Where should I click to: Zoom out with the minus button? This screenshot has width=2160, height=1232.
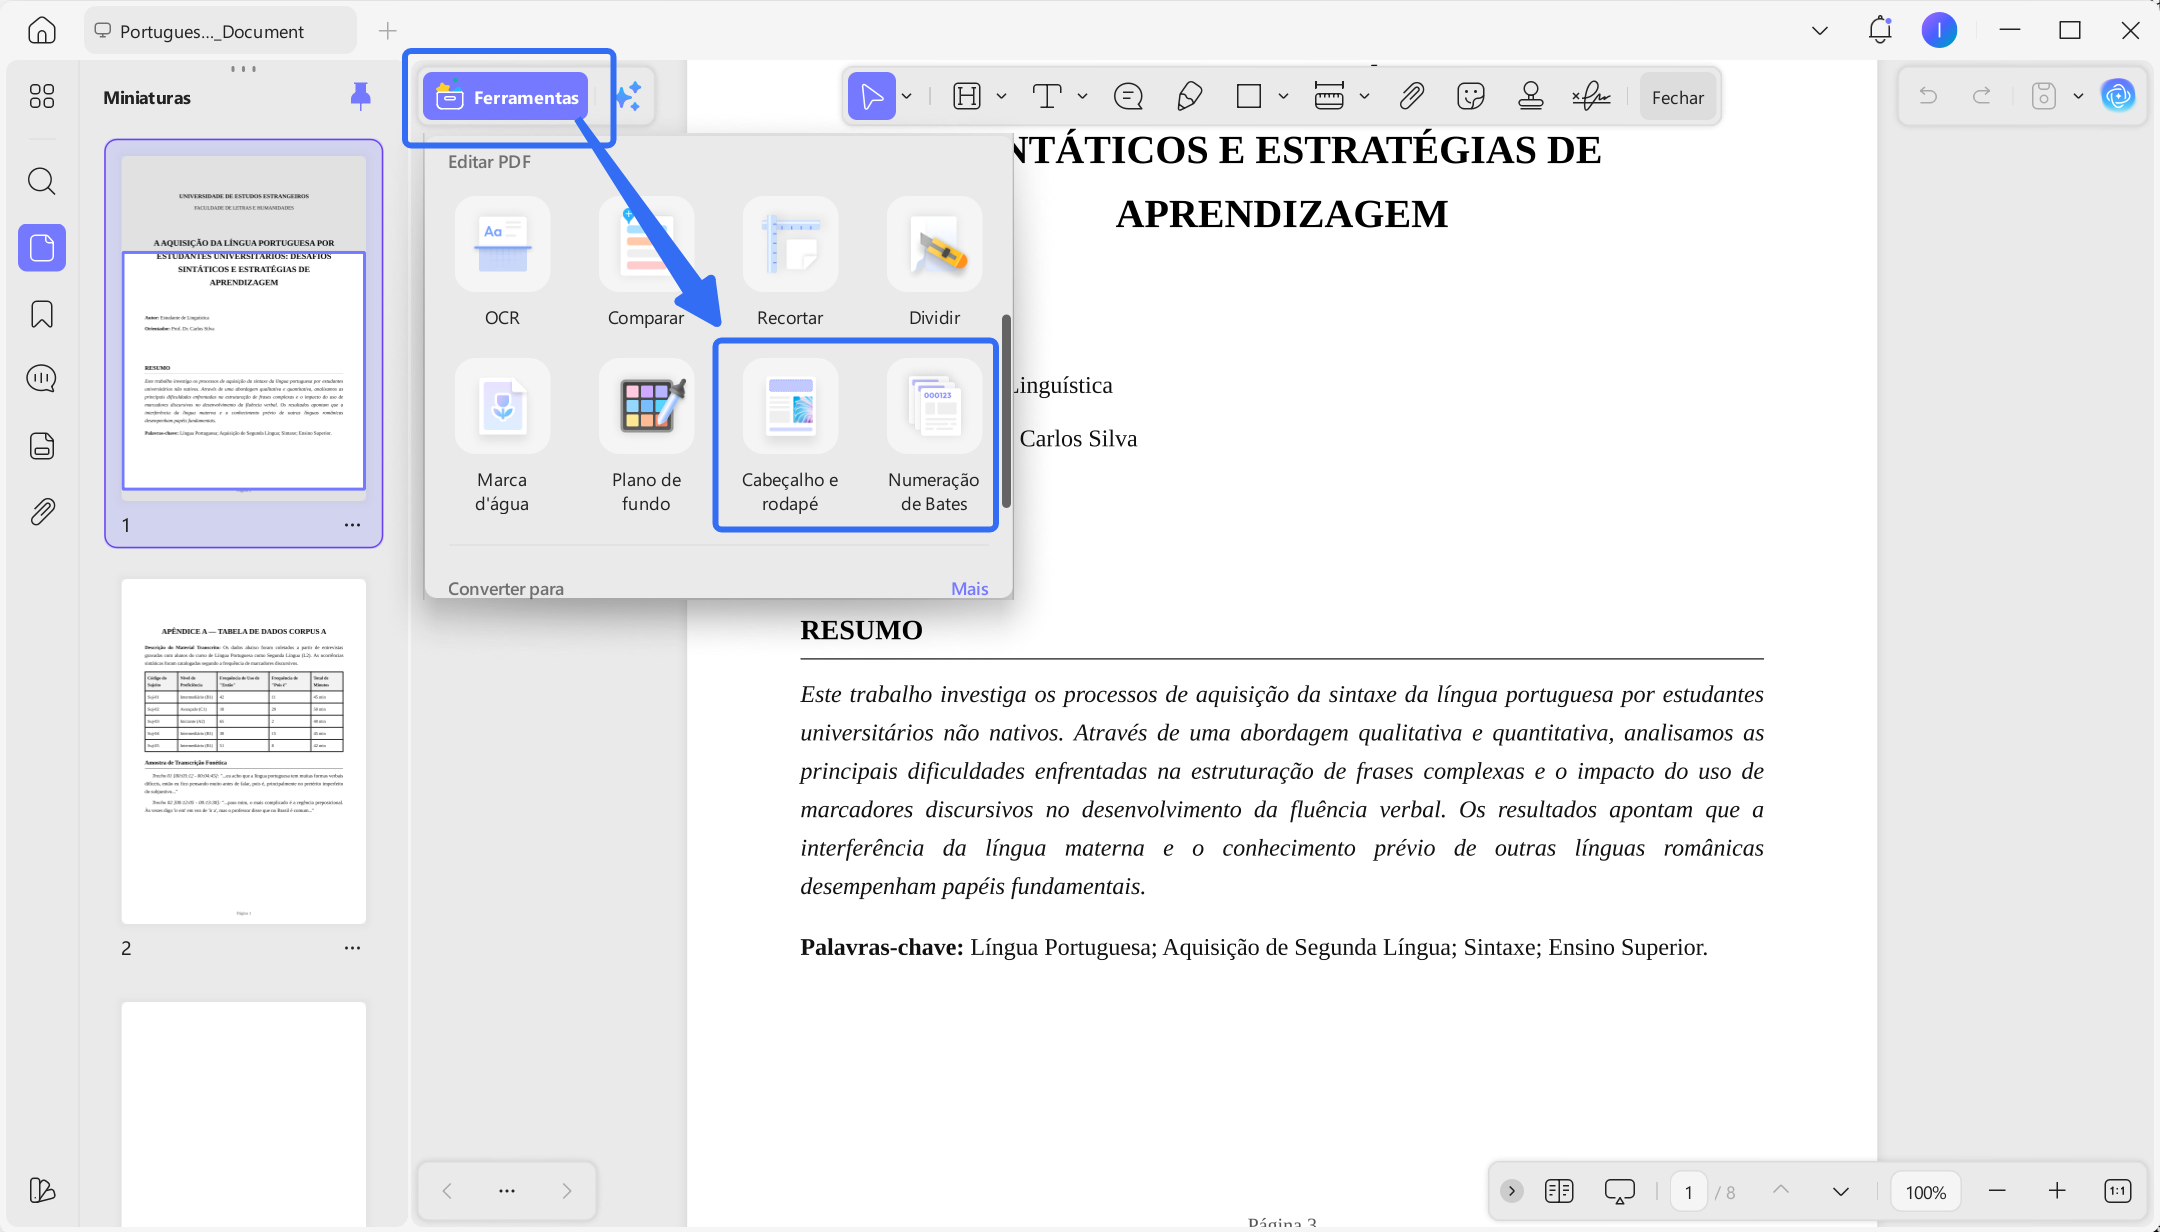tap(1997, 1191)
